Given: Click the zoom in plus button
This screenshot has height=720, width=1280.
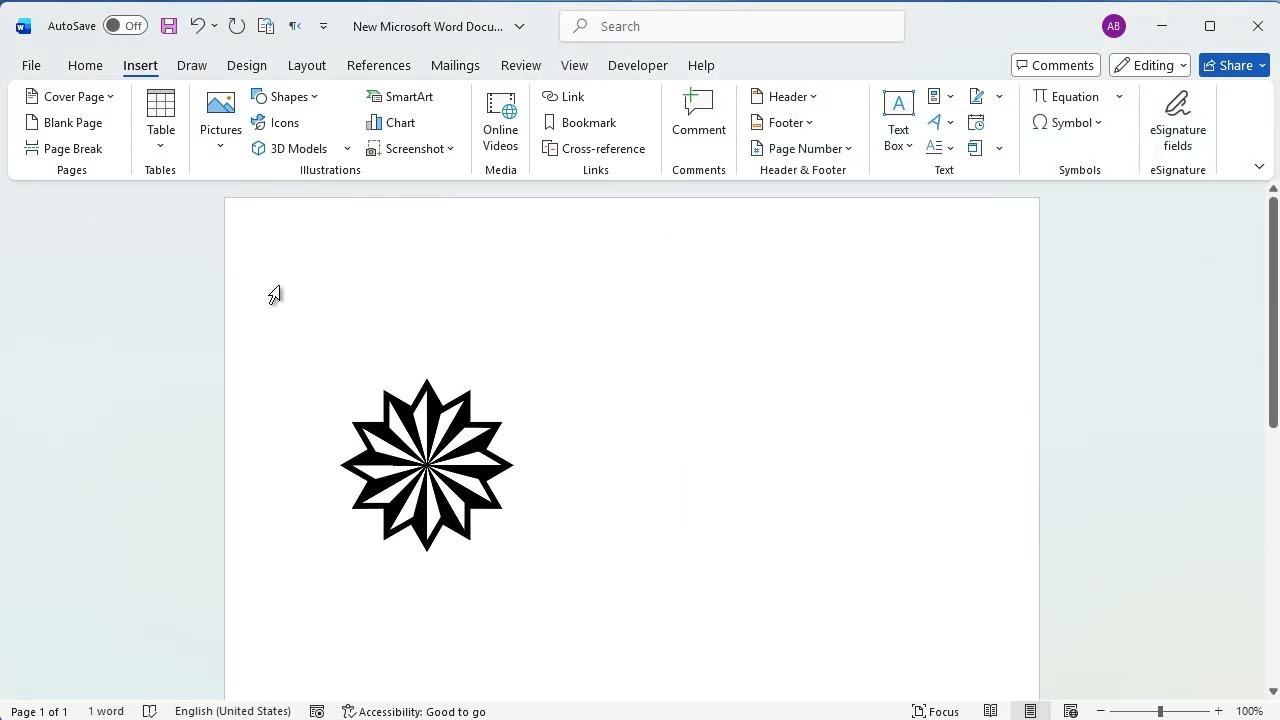Looking at the screenshot, I should click(1218, 711).
